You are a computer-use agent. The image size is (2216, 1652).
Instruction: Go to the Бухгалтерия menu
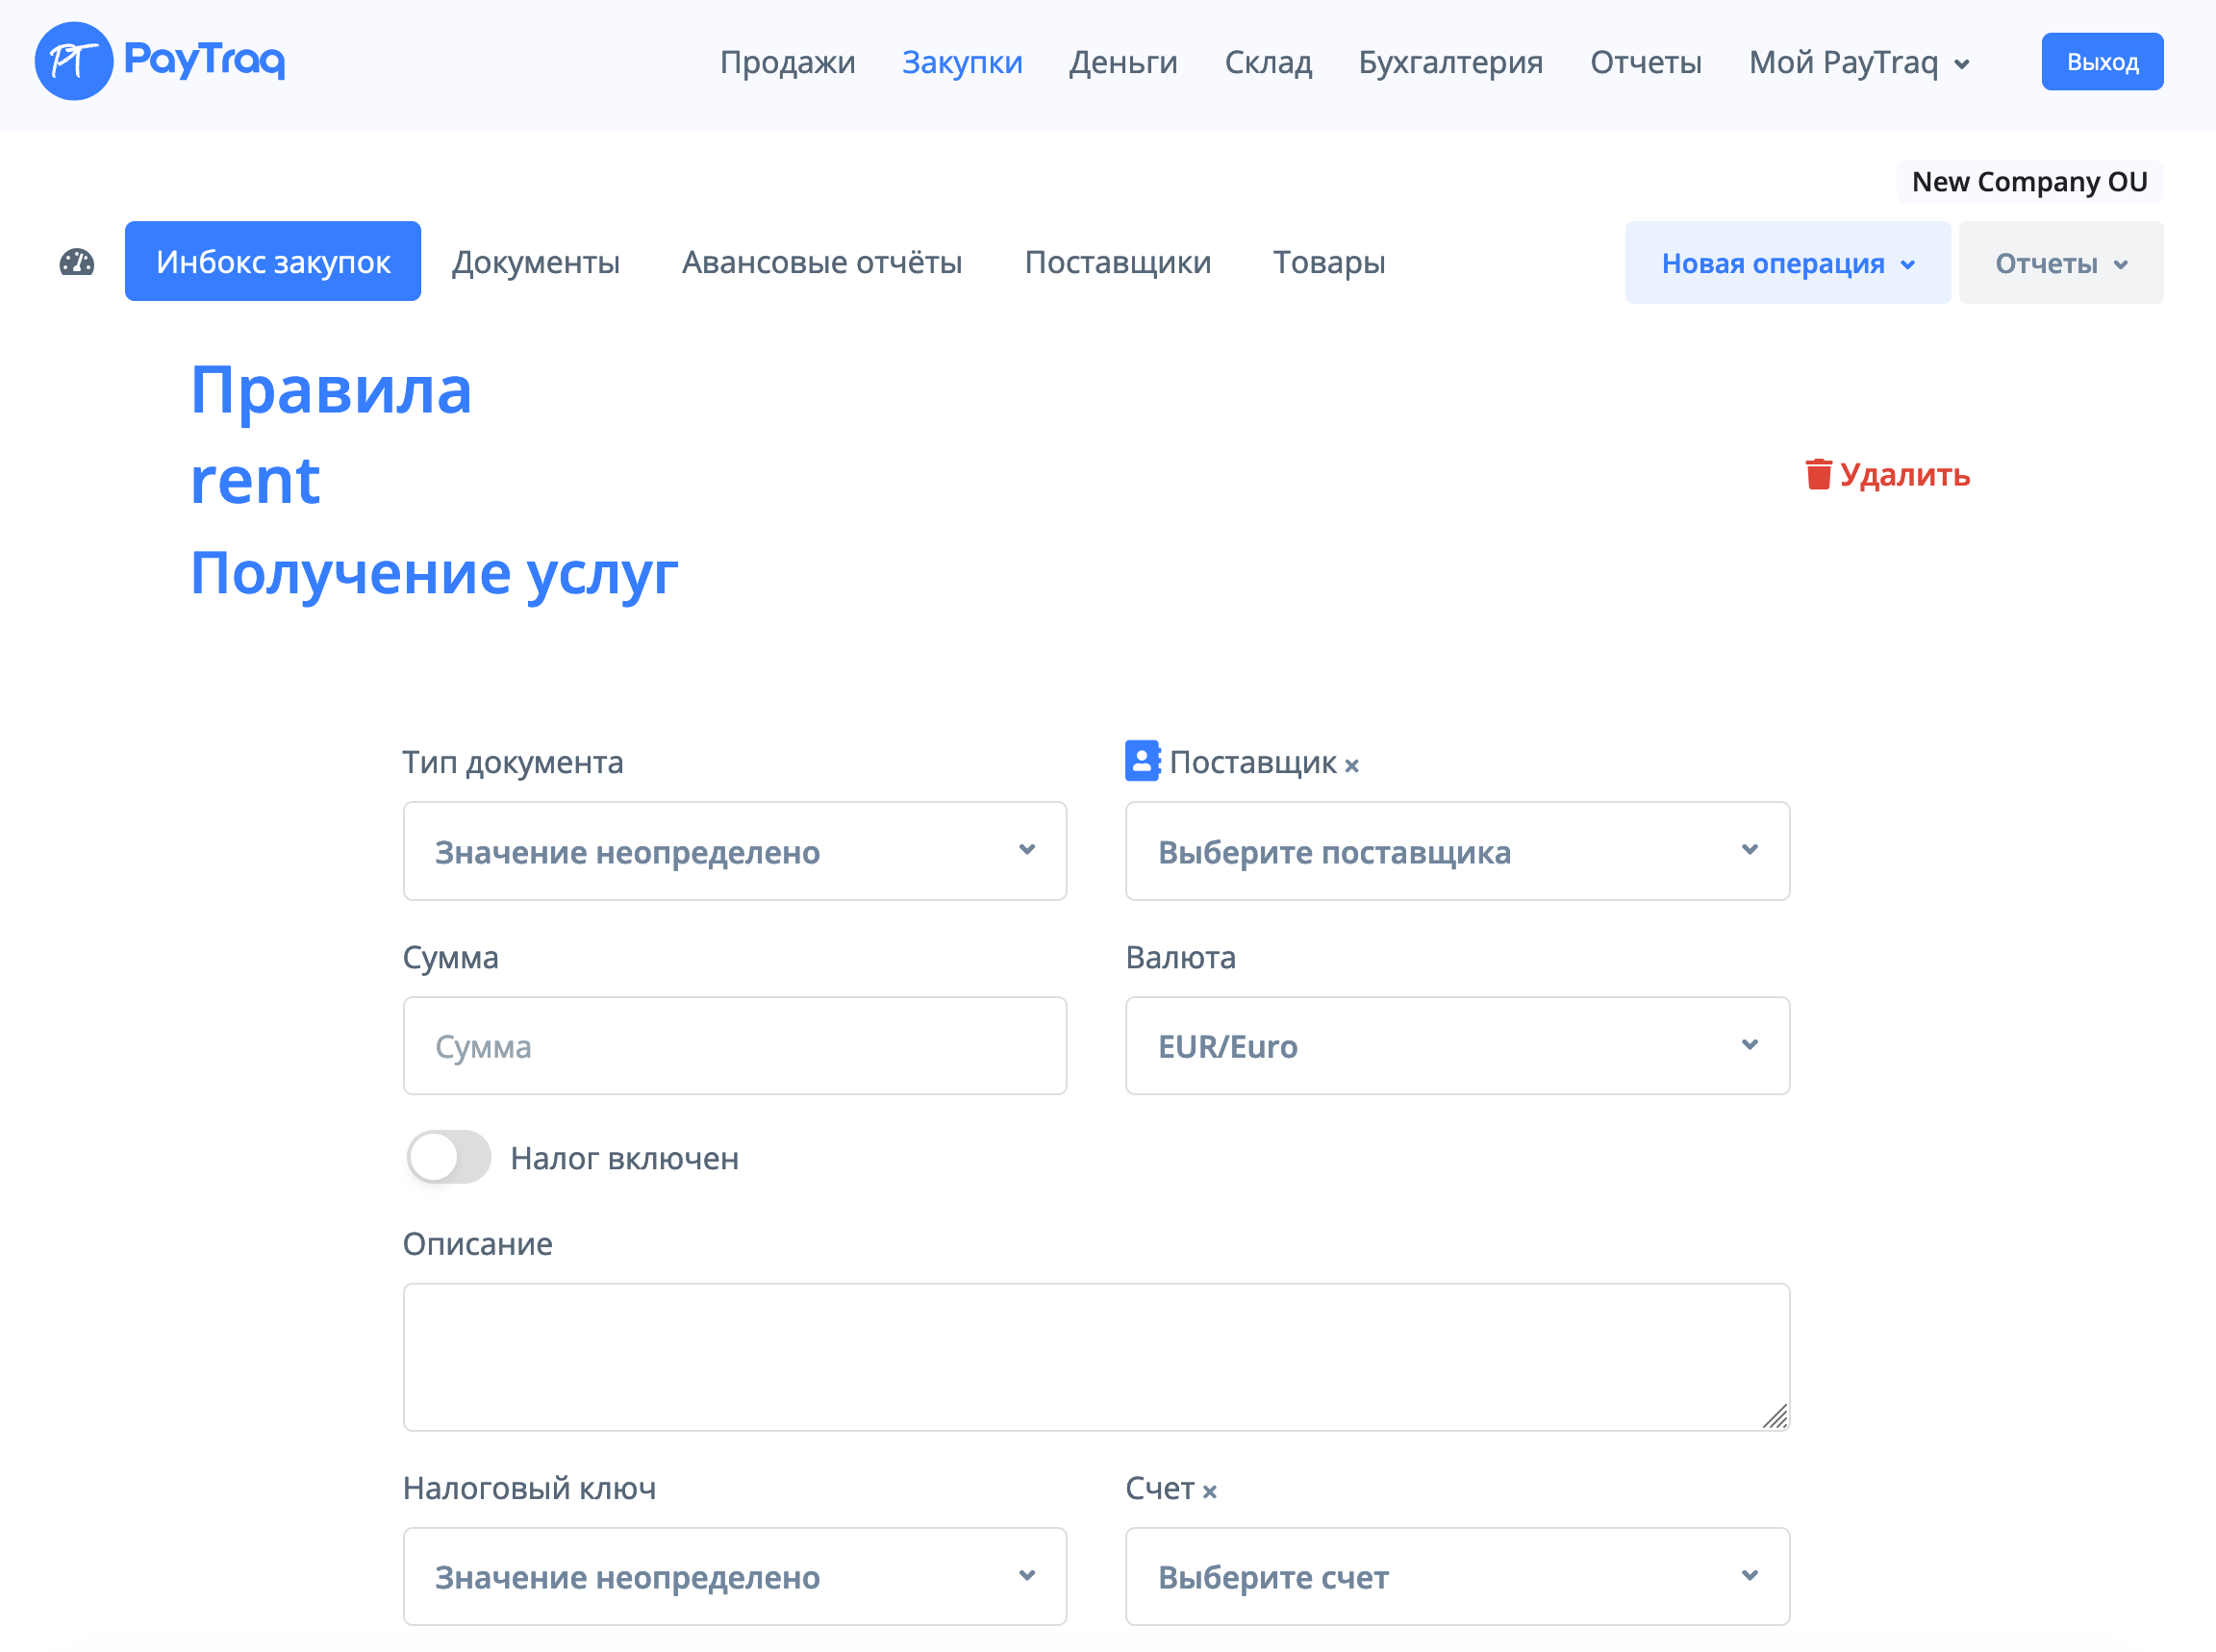click(1450, 62)
